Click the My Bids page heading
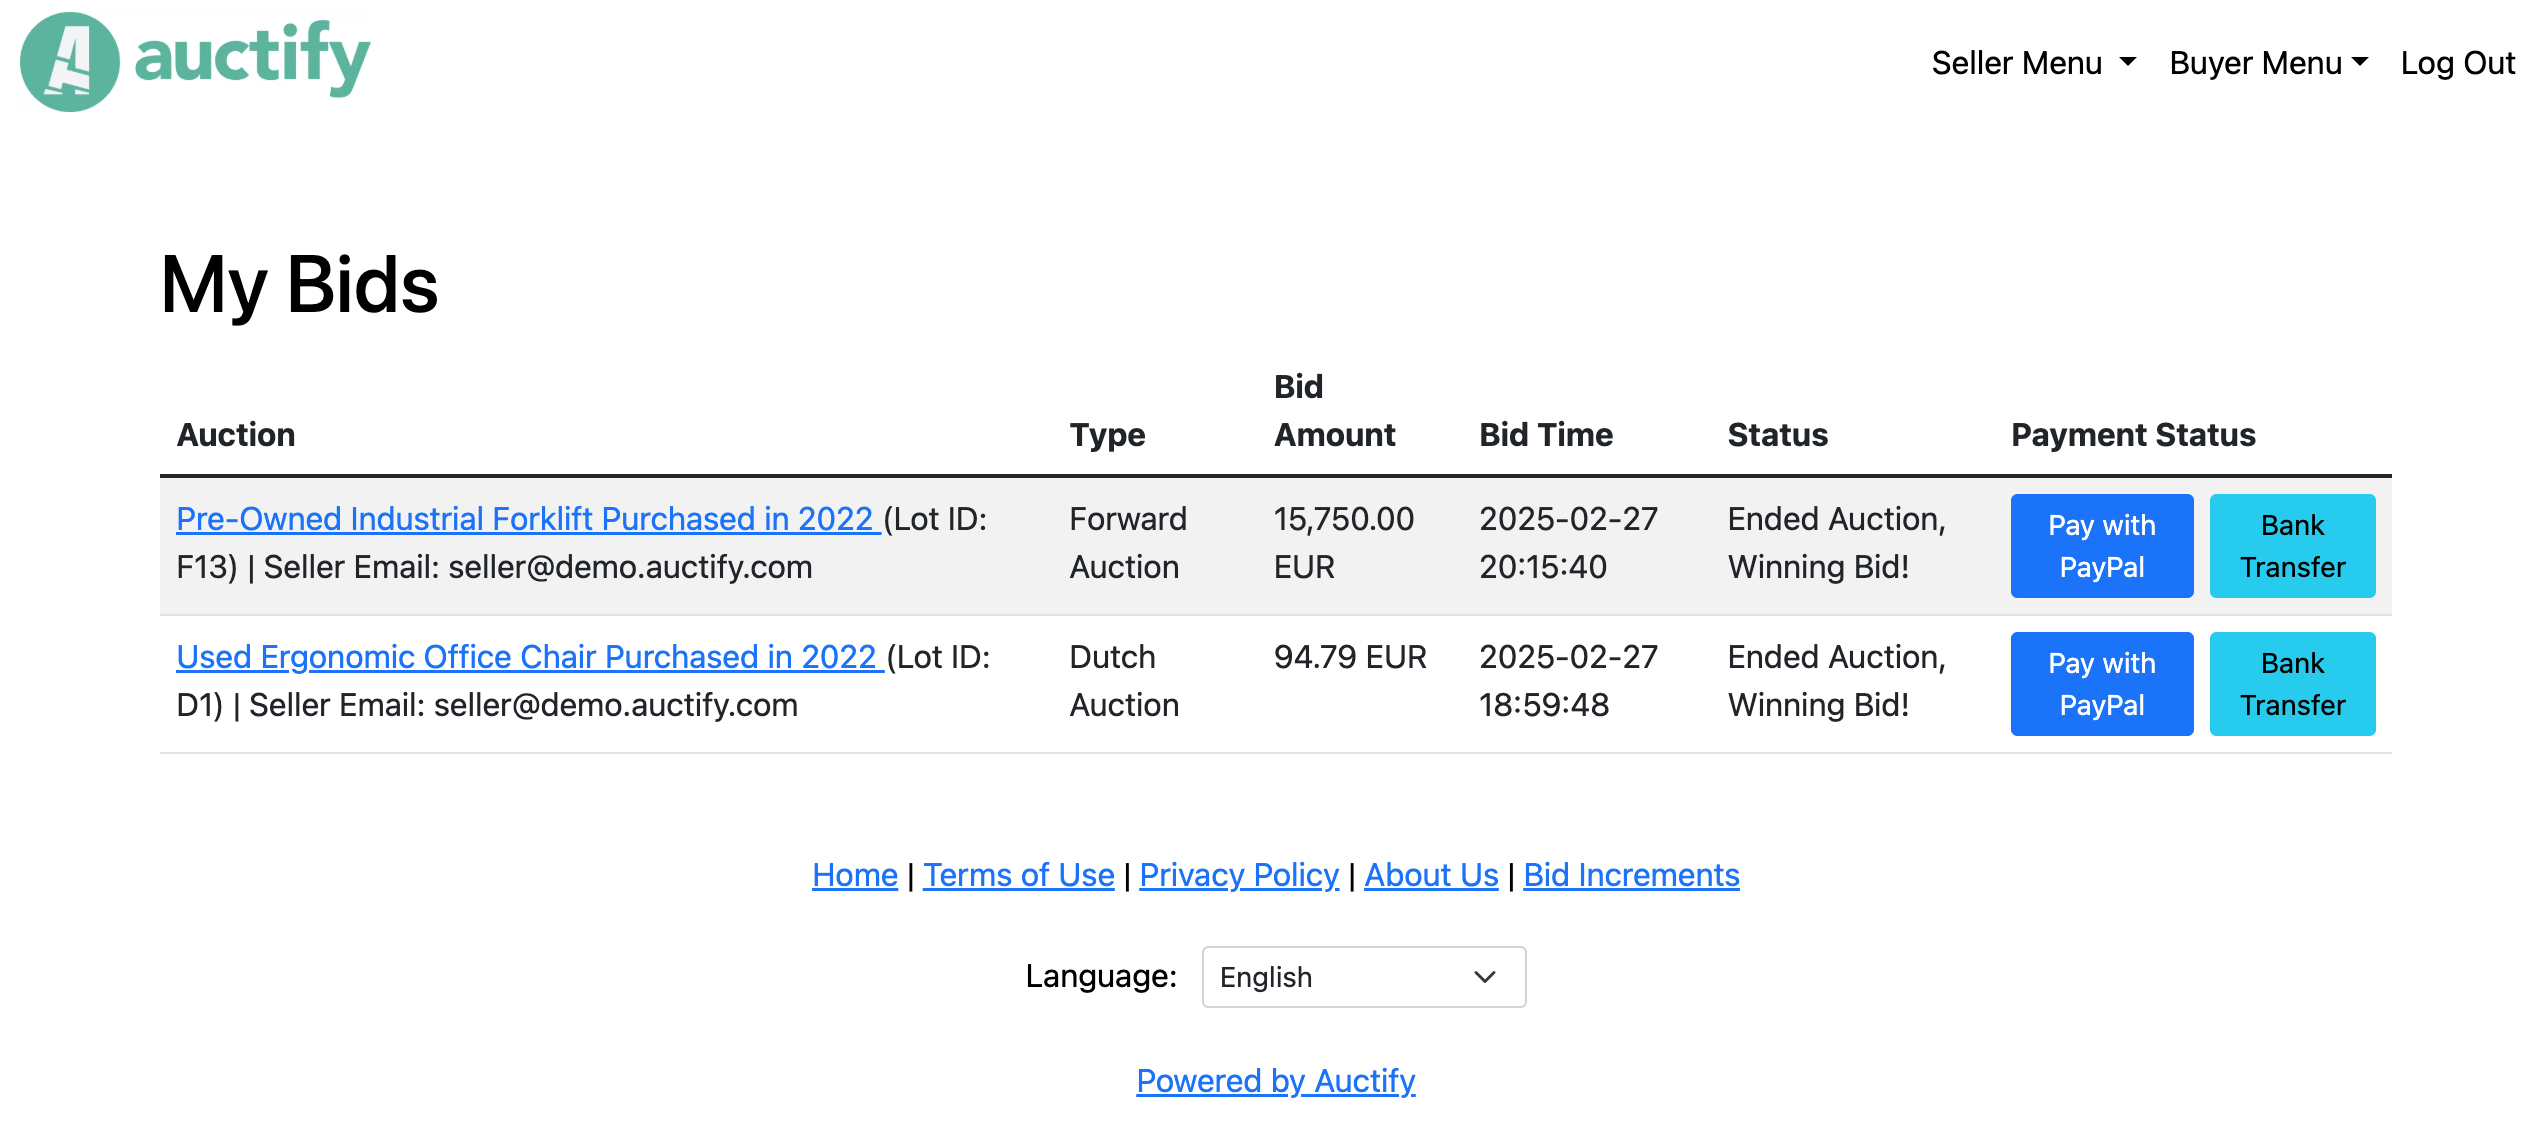The image size is (2540, 1140). pyautogui.click(x=299, y=287)
